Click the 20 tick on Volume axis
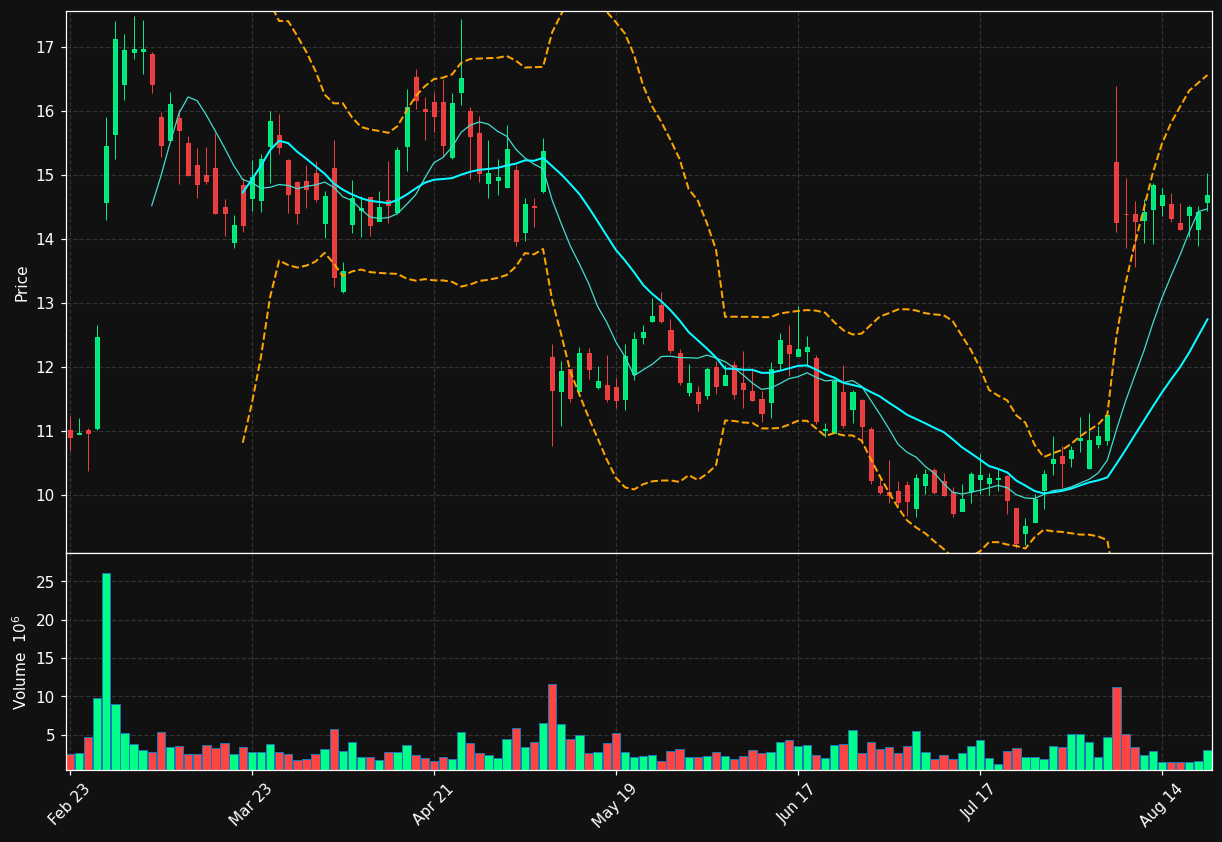The width and height of the screenshot is (1222, 842). 48,621
